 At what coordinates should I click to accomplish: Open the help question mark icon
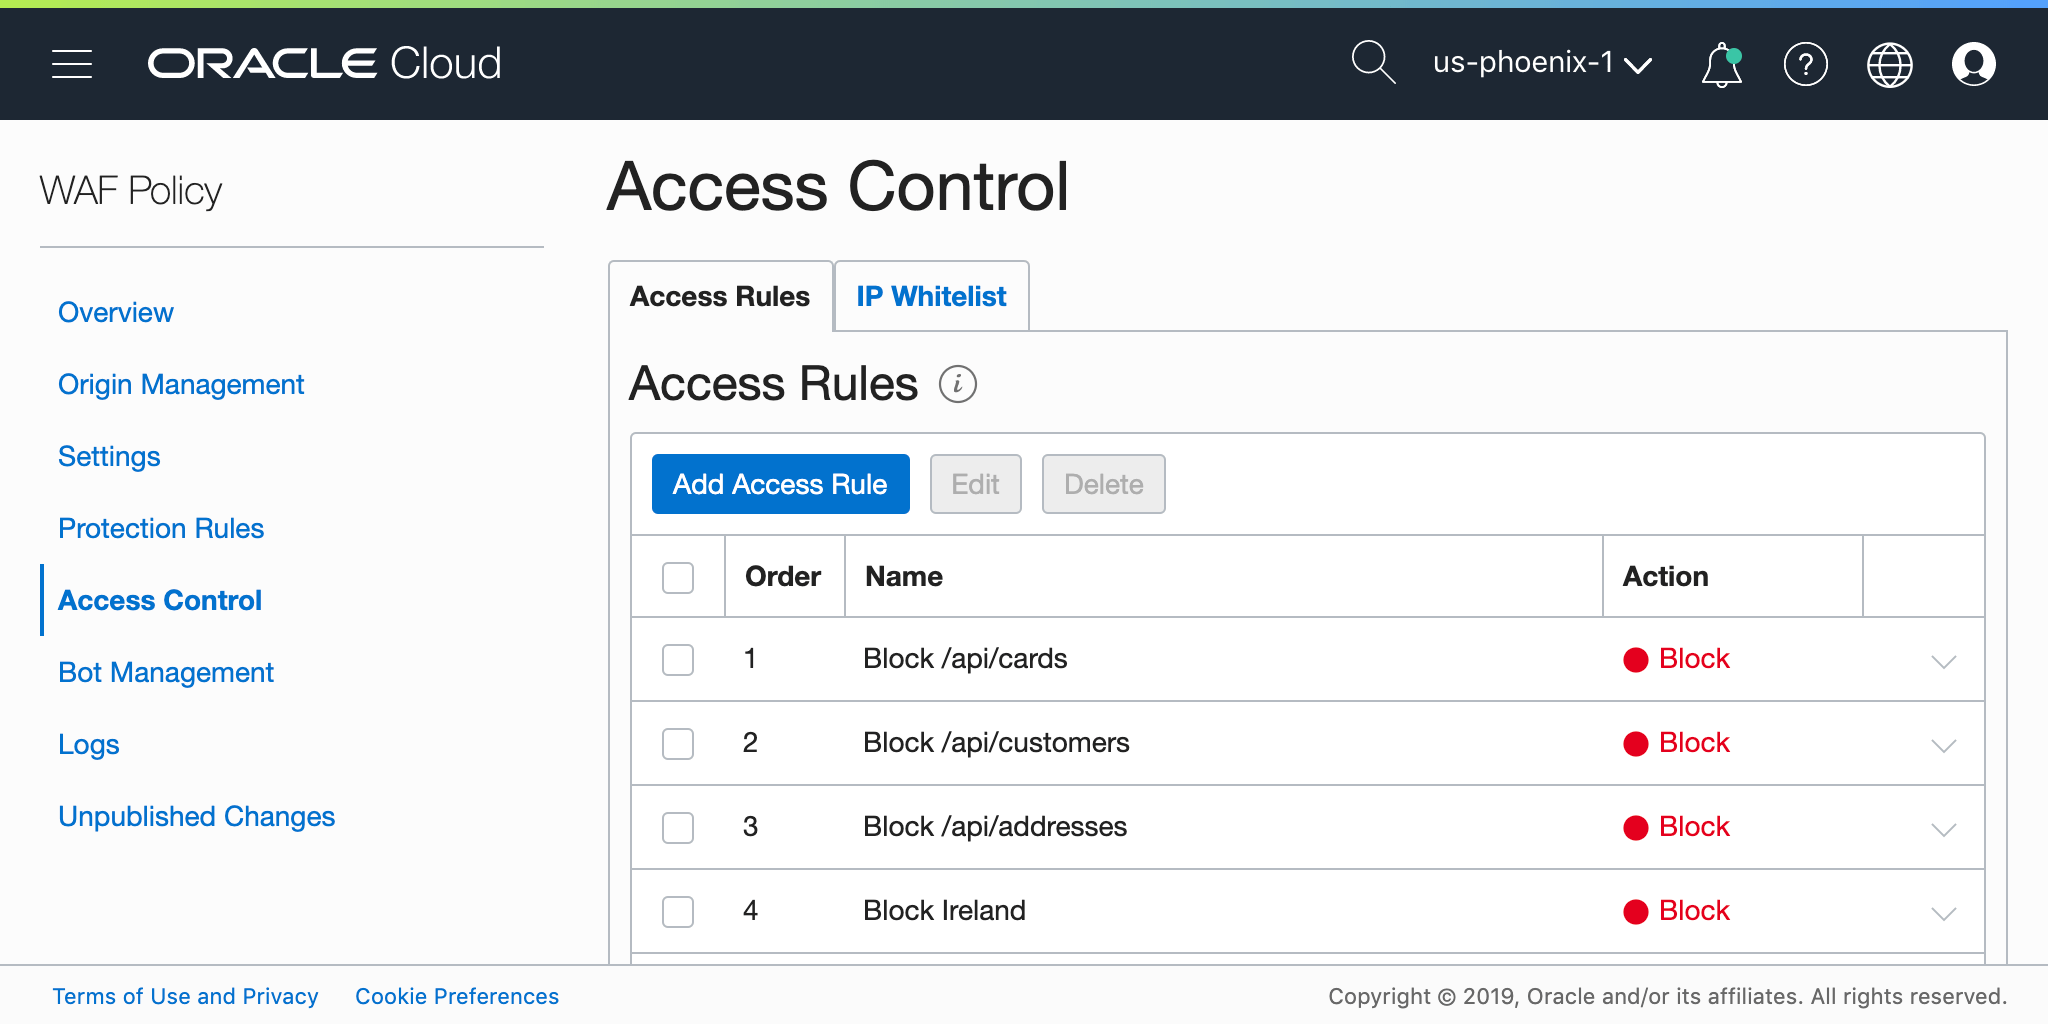[x=1805, y=65]
